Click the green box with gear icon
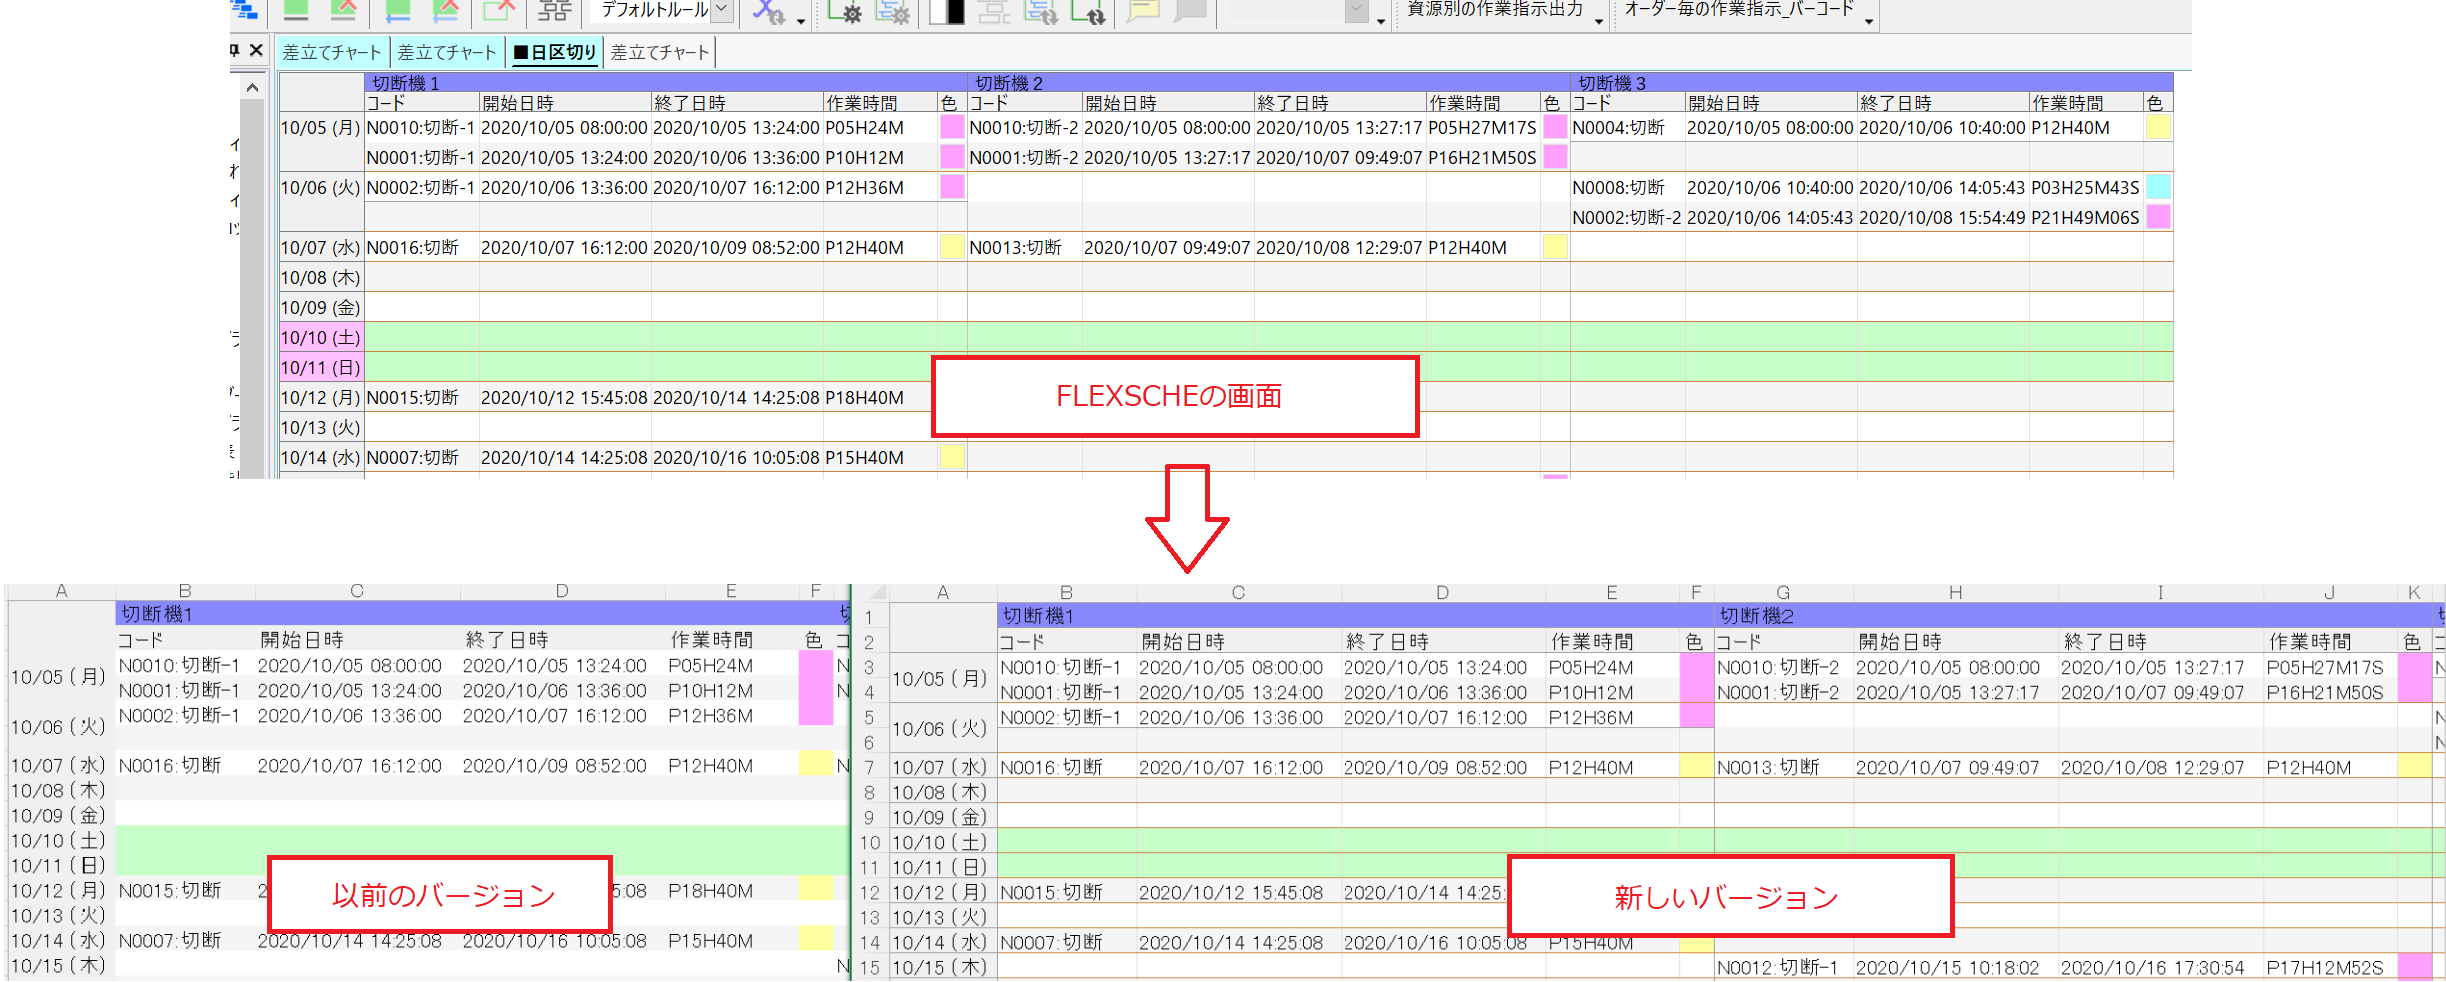2446x982 pixels. 844,11
